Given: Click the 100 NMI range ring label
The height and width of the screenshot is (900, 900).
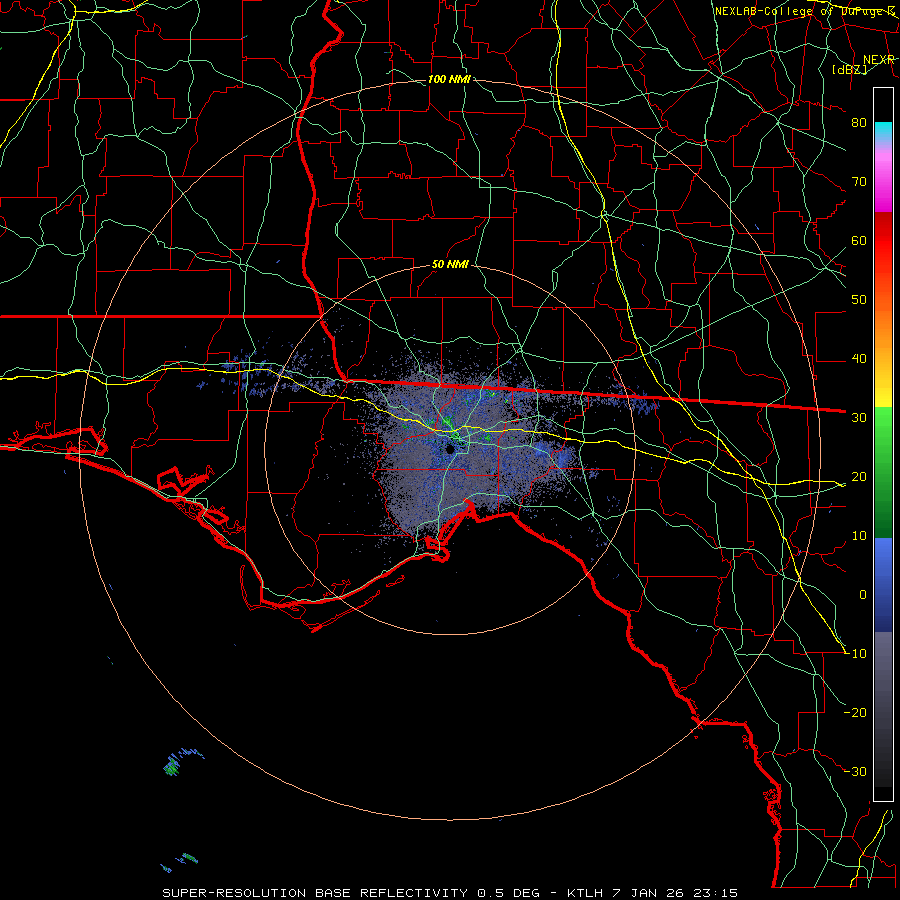Looking at the screenshot, I should [x=449, y=79].
